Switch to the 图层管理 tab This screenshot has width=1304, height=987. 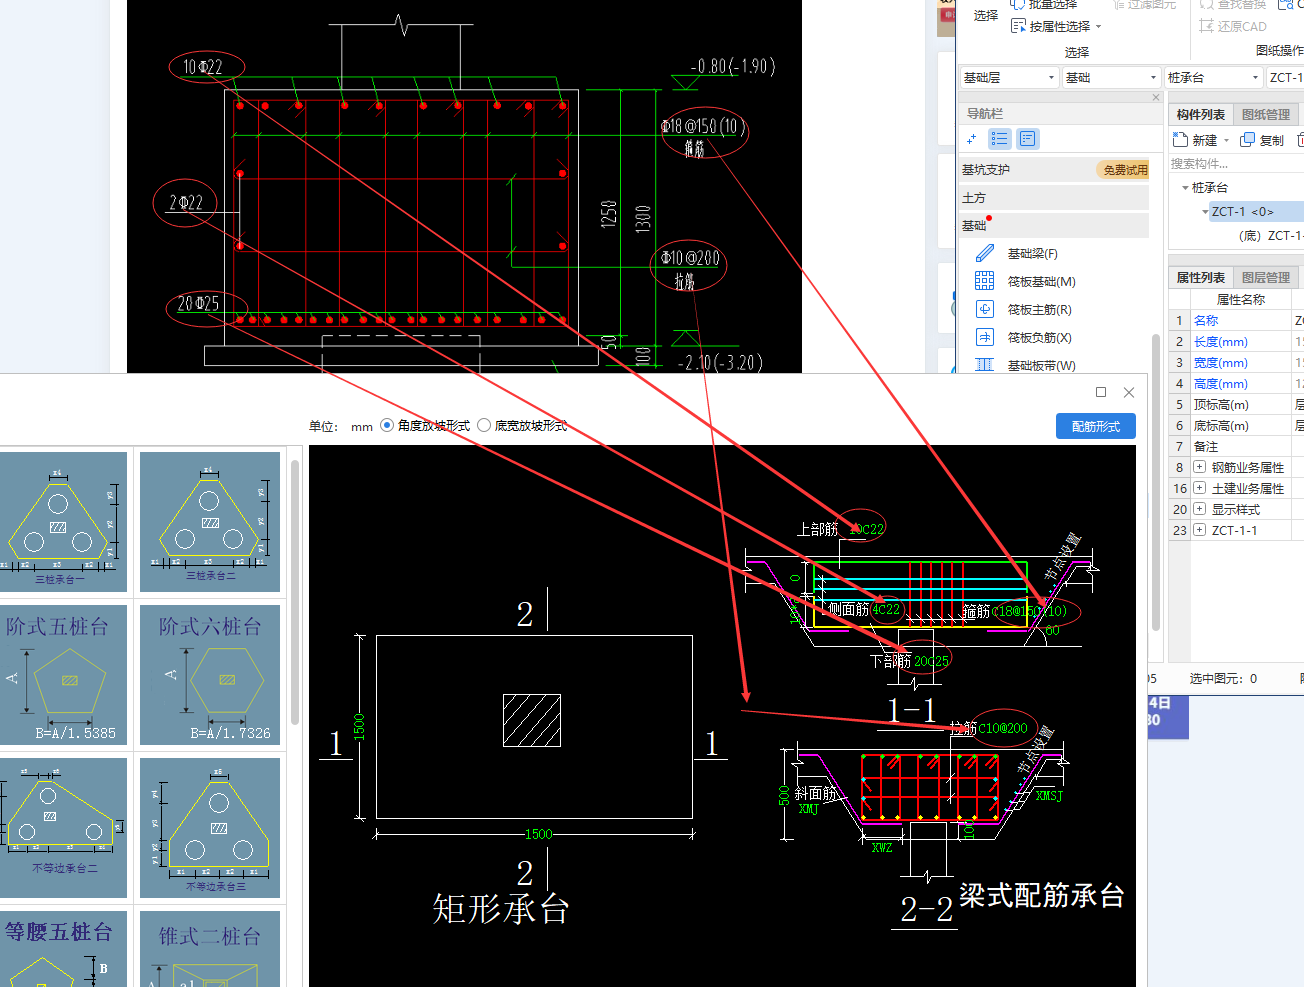pos(1266,277)
